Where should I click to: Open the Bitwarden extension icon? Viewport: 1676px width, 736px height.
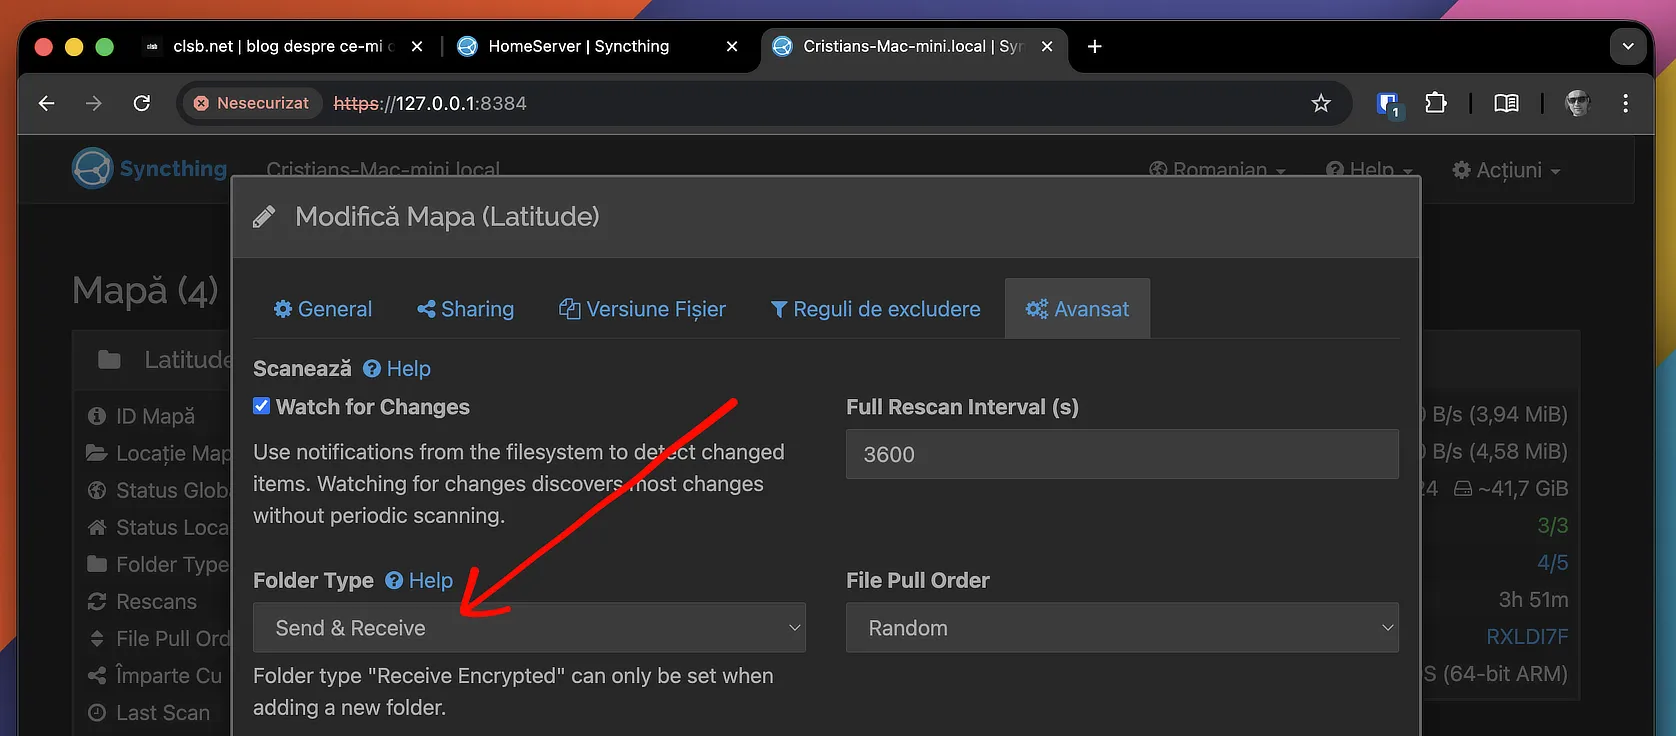coord(1388,104)
